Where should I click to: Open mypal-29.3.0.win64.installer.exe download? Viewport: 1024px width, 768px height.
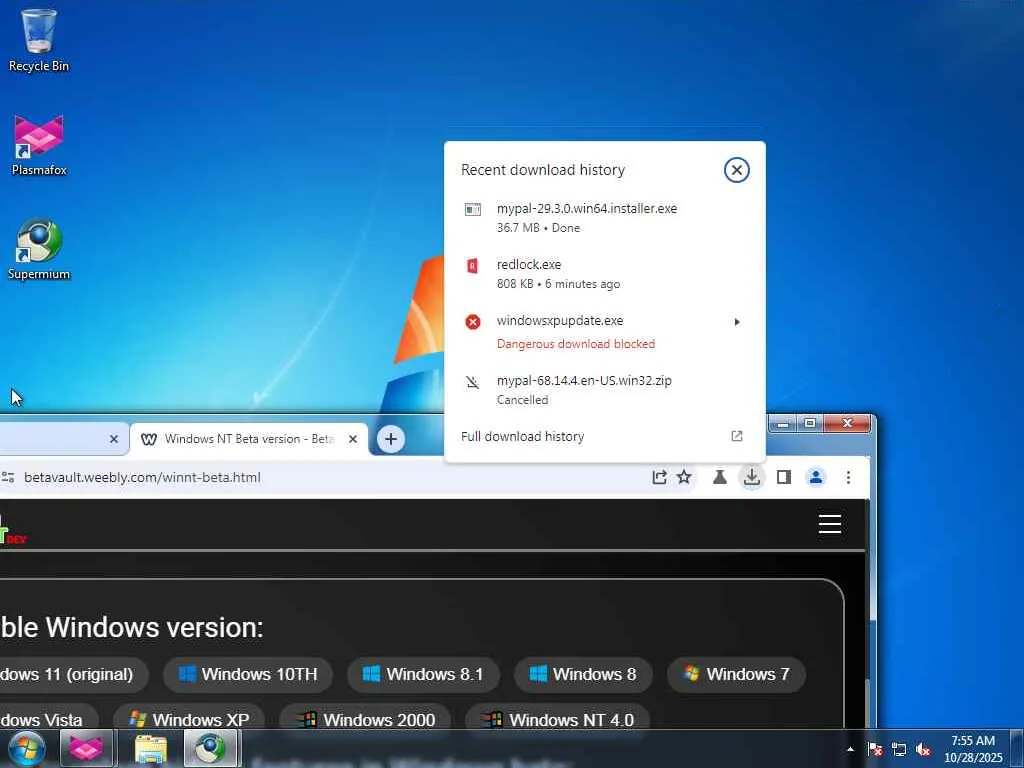pos(604,217)
